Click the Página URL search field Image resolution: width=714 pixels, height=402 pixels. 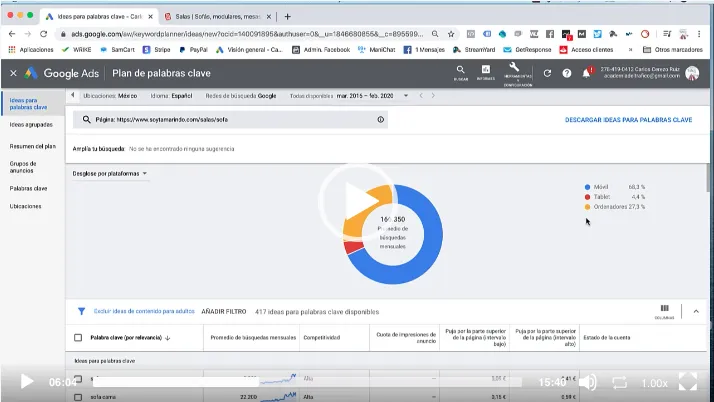230,120
